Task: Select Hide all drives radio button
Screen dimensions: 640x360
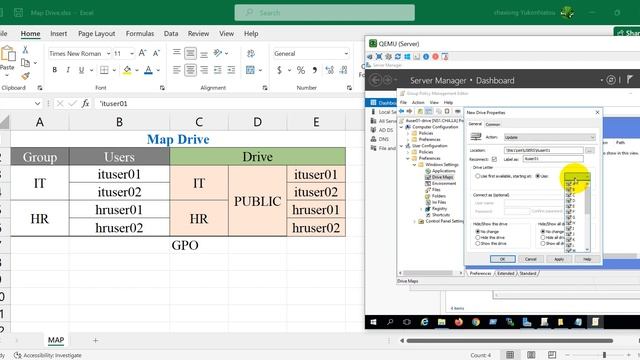Action: coord(543,237)
